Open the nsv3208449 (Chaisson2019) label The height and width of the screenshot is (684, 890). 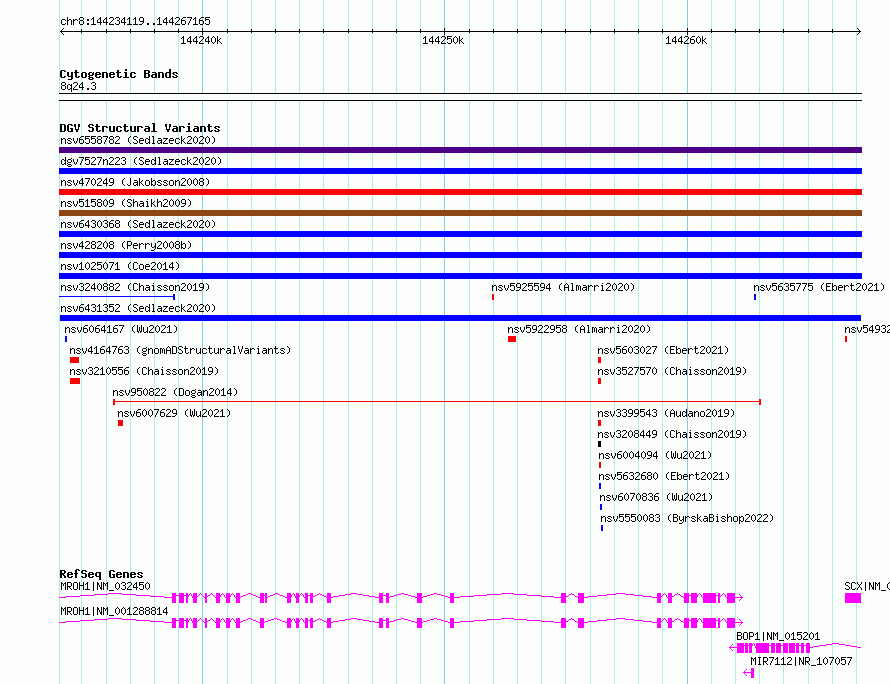click(x=672, y=434)
